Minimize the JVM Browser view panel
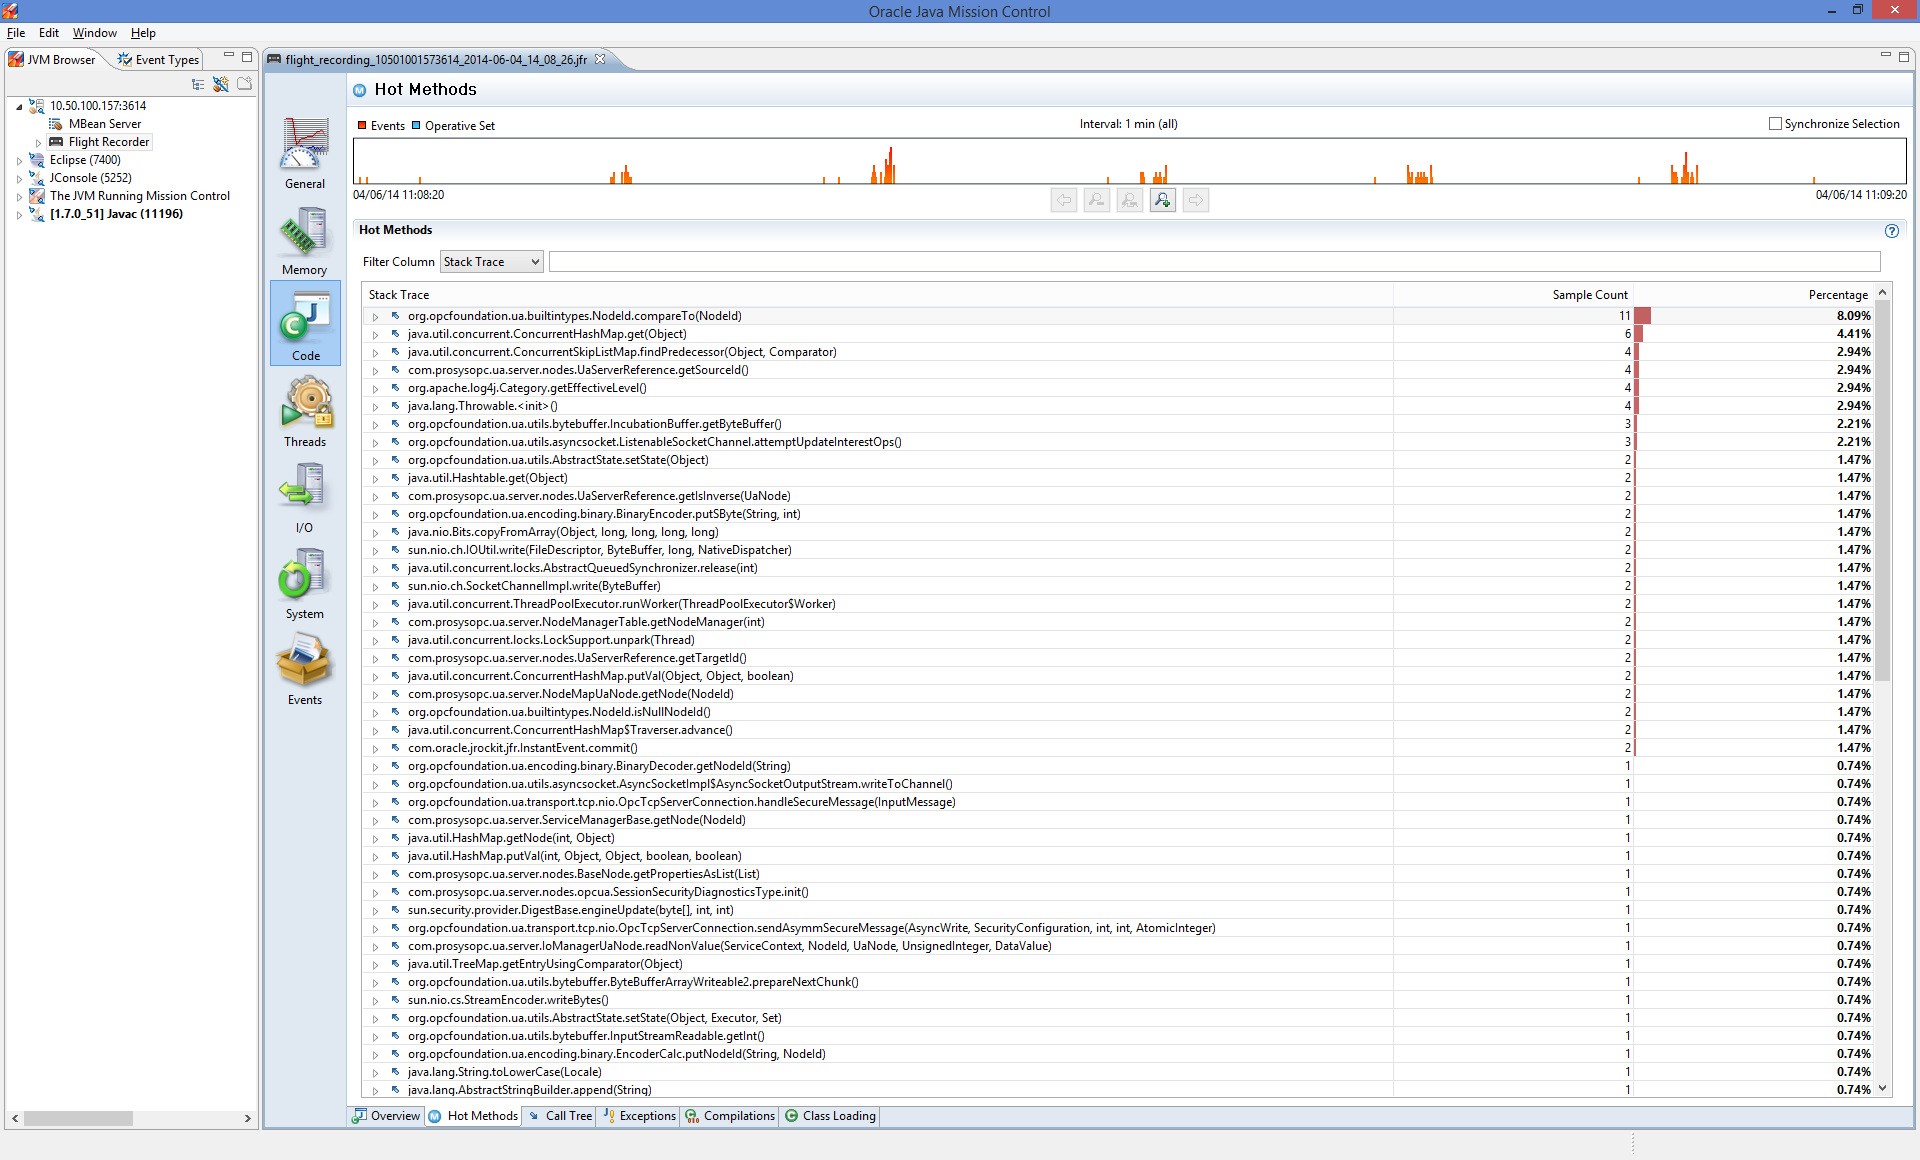Viewport: 1920px width, 1160px height. (229, 56)
